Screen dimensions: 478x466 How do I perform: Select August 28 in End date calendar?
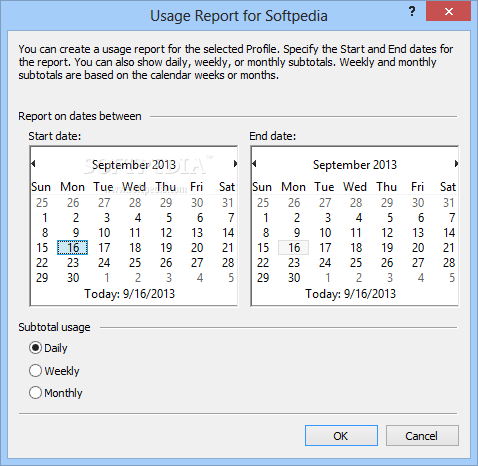(x=356, y=203)
